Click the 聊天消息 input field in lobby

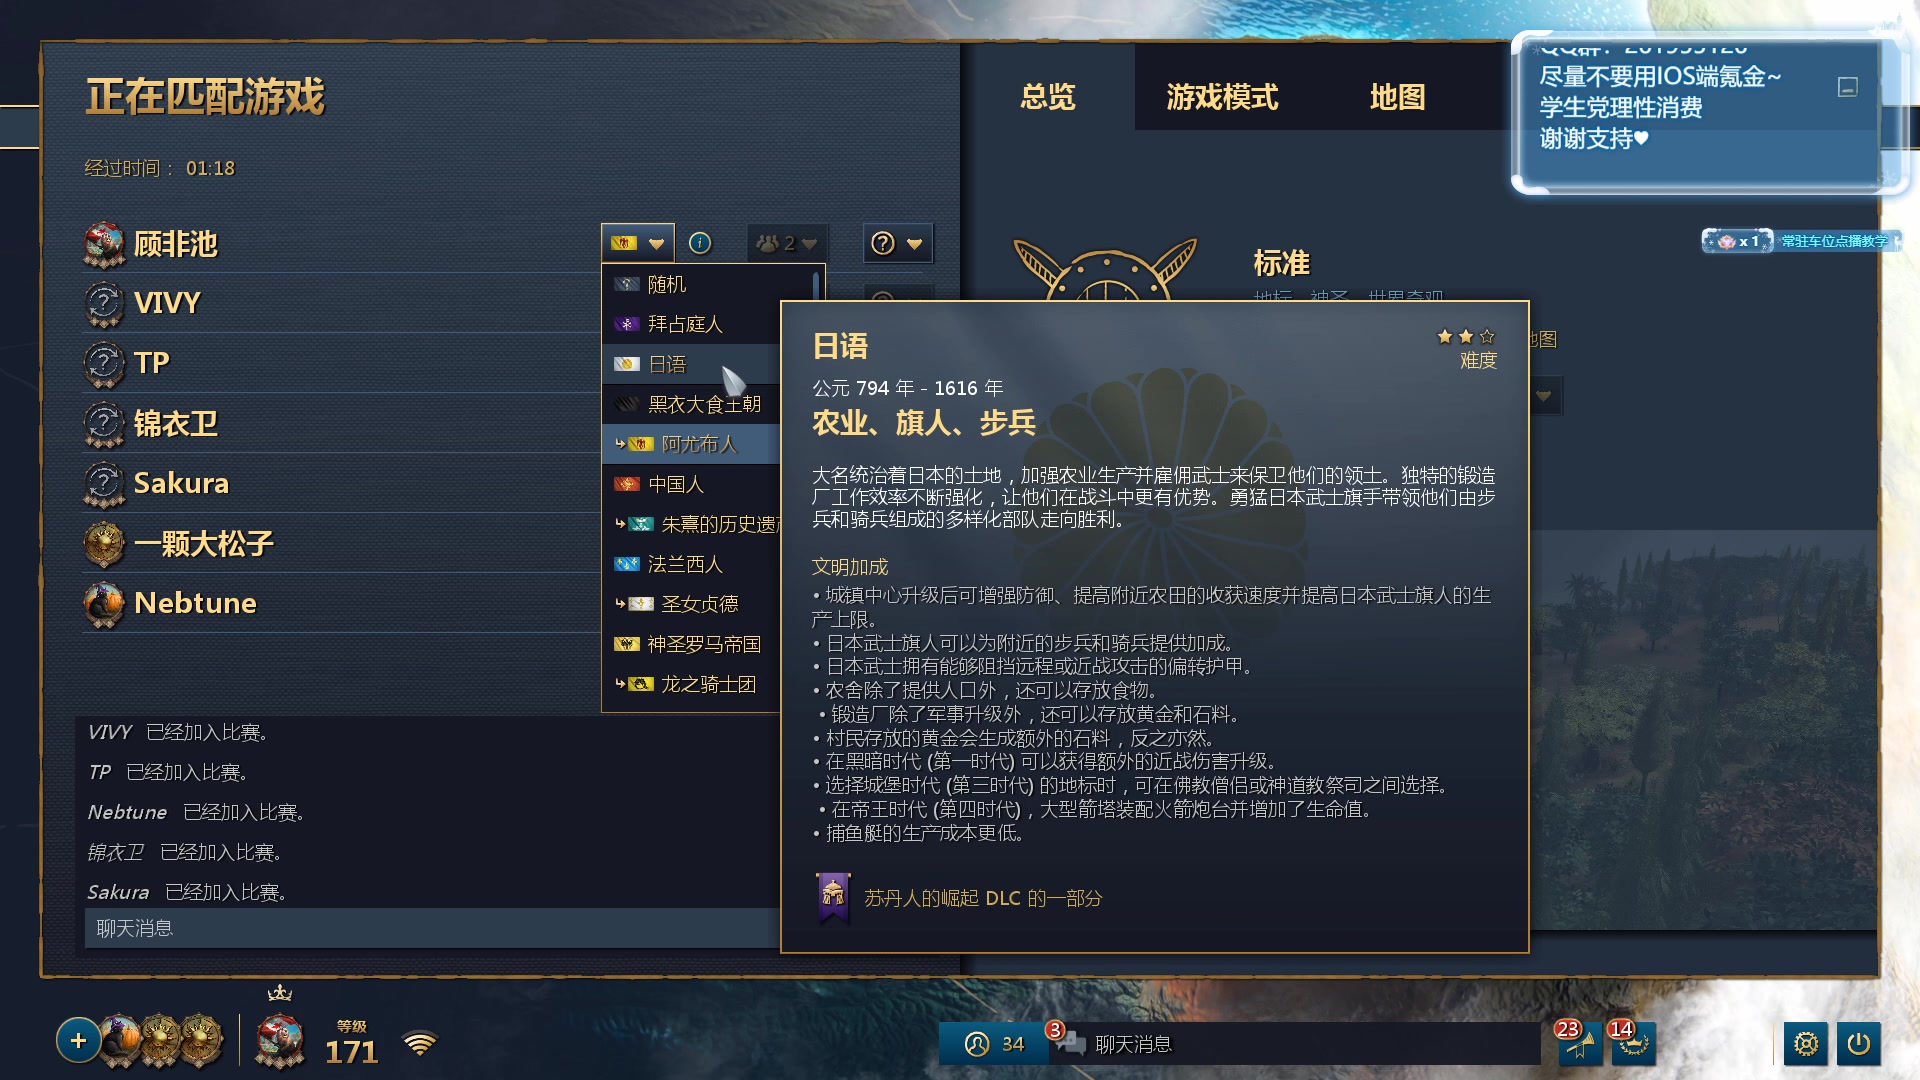[432, 928]
